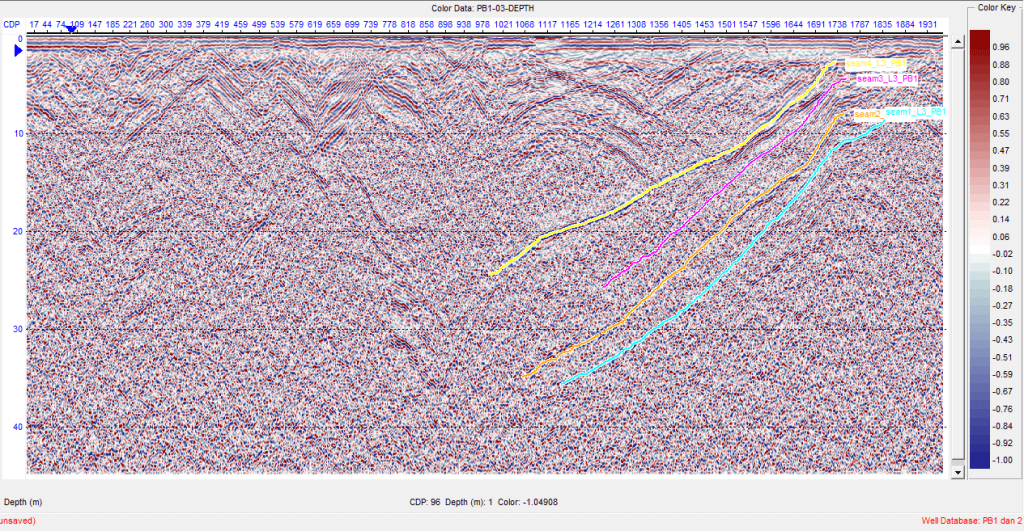This screenshot has width=1024, height=531.
Task: Click CDP 1021 tick on the top axis
Action: point(503,21)
